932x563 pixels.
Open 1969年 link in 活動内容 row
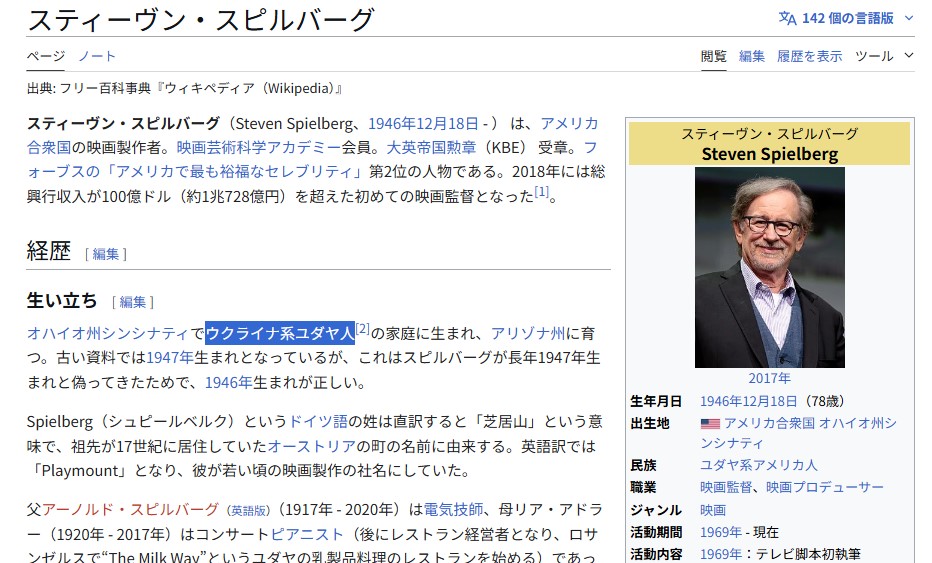click(721, 554)
